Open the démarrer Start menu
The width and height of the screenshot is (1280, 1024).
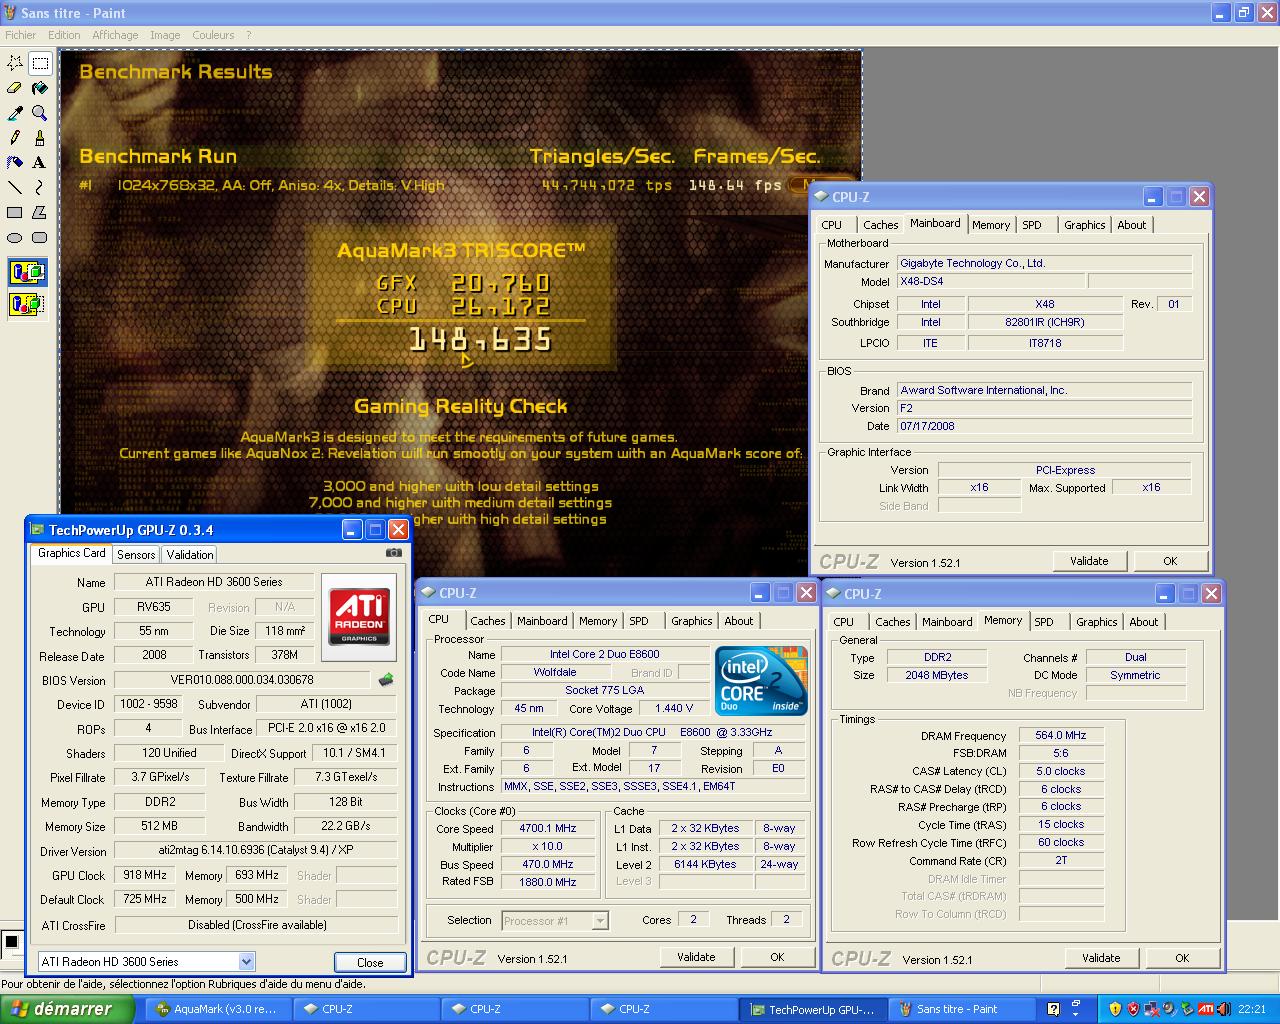pos(67,1009)
